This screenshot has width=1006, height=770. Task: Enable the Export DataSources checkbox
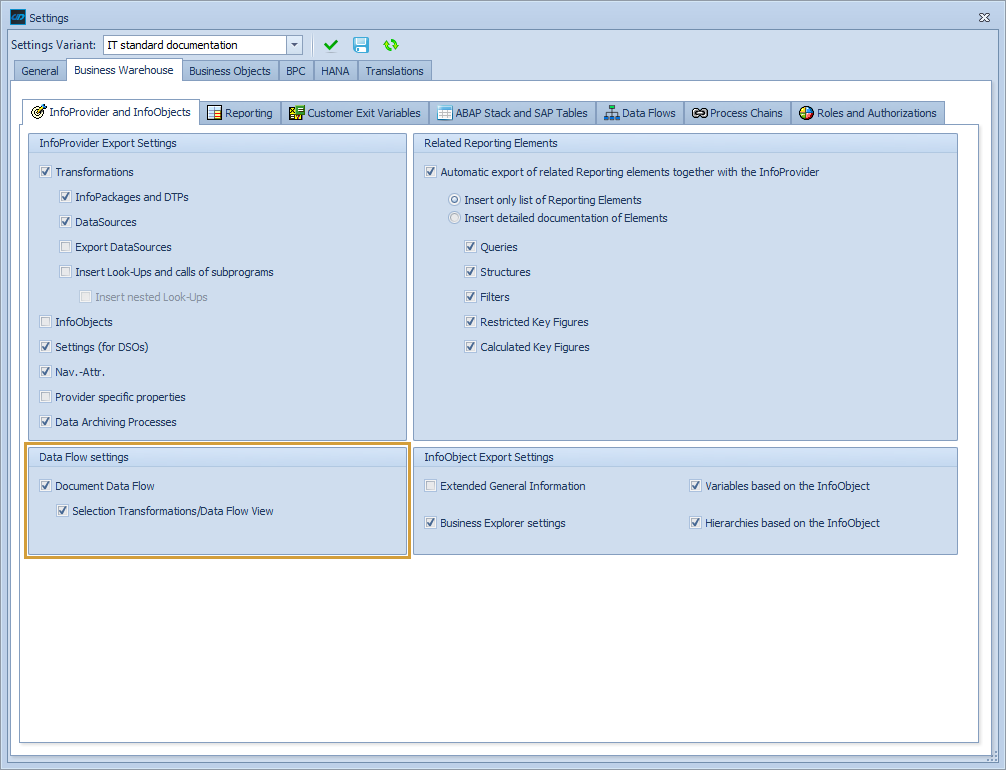[x=66, y=246]
